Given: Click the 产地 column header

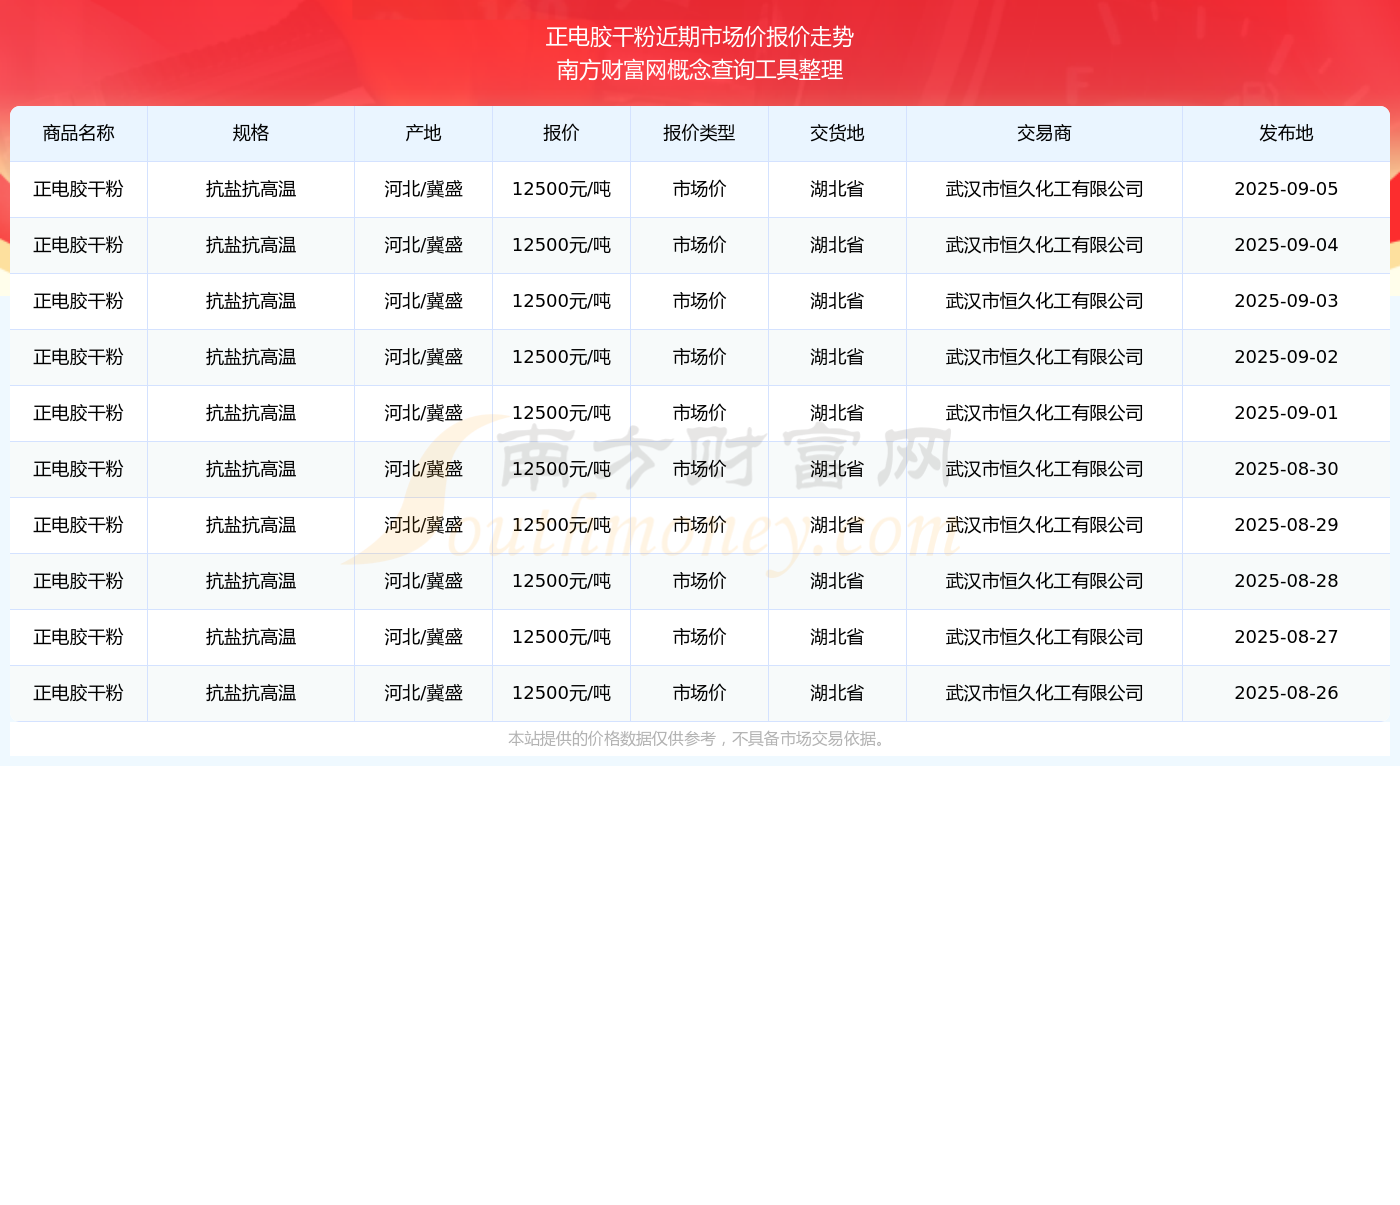Looking at the screenshot, I should [x=423, y=133].
